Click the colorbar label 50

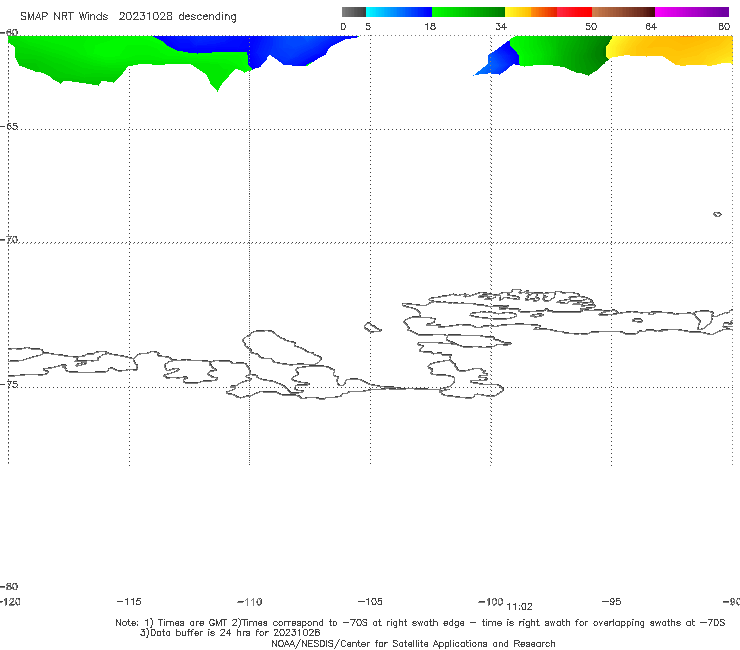(591, 27)
